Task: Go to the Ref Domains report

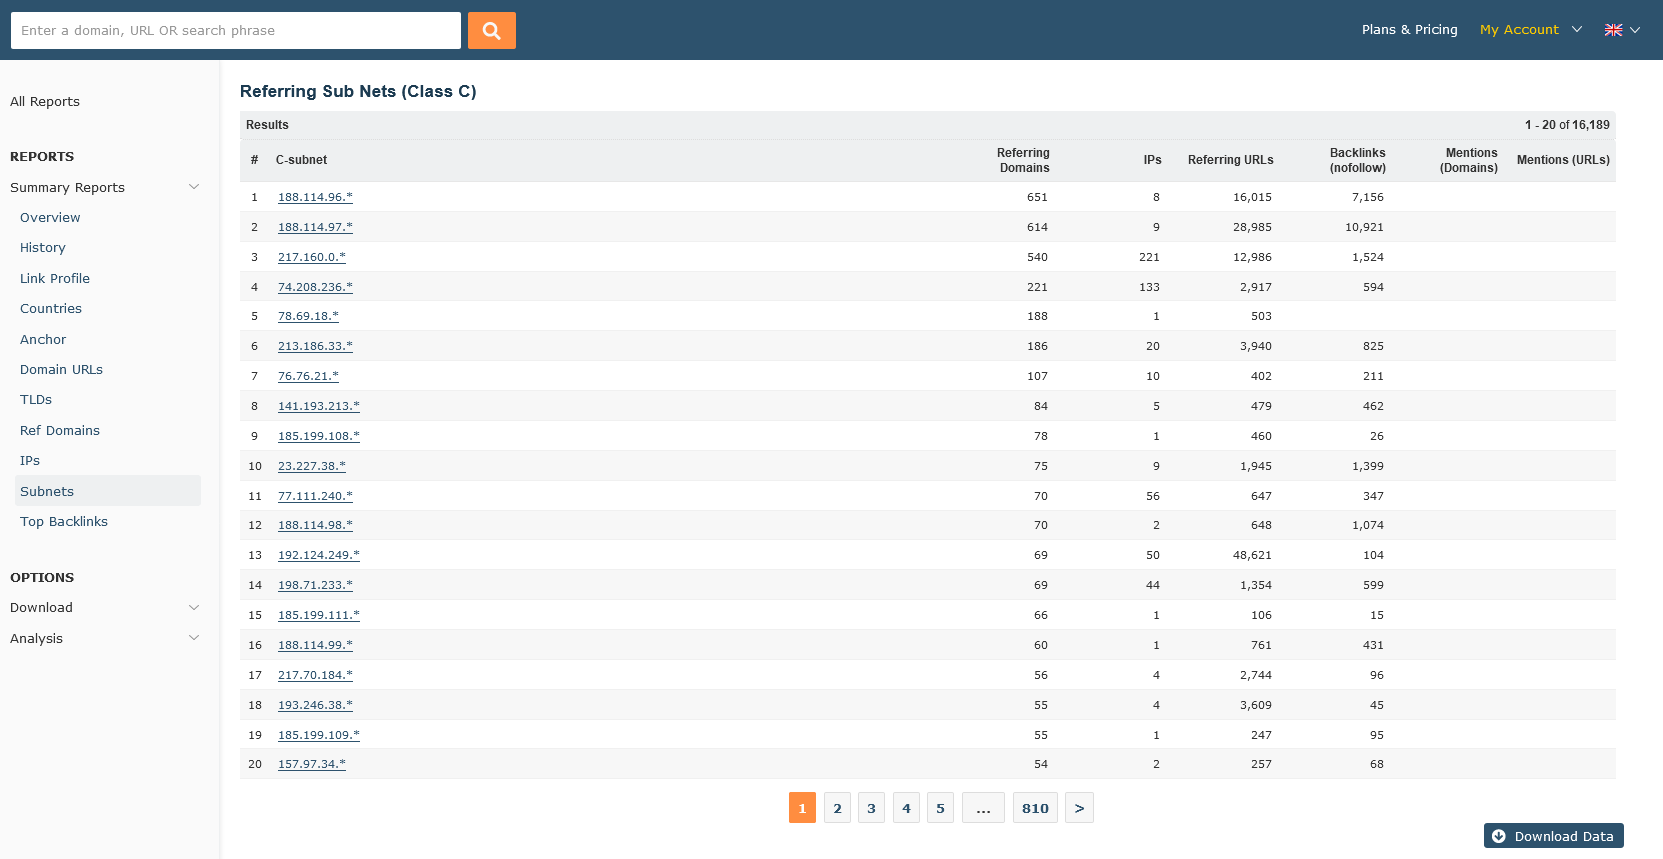Action: pyautogui.click(x=60, y=430)
